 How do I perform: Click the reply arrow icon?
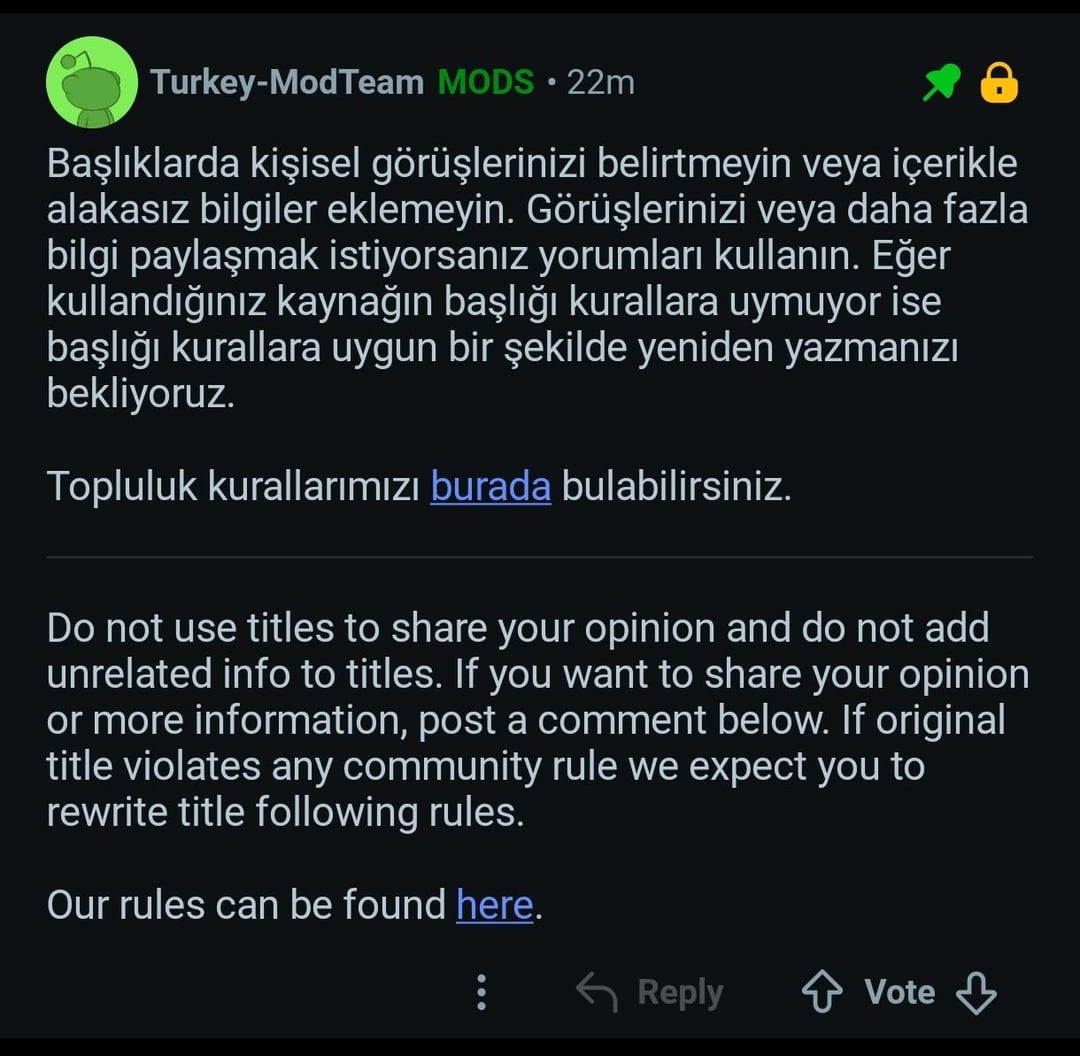[x=597, y=992]
